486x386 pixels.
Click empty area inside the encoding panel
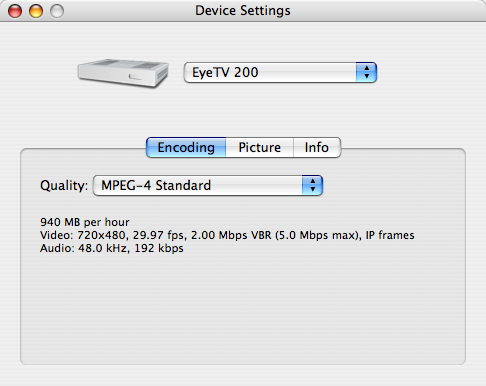tap(243, 307)
